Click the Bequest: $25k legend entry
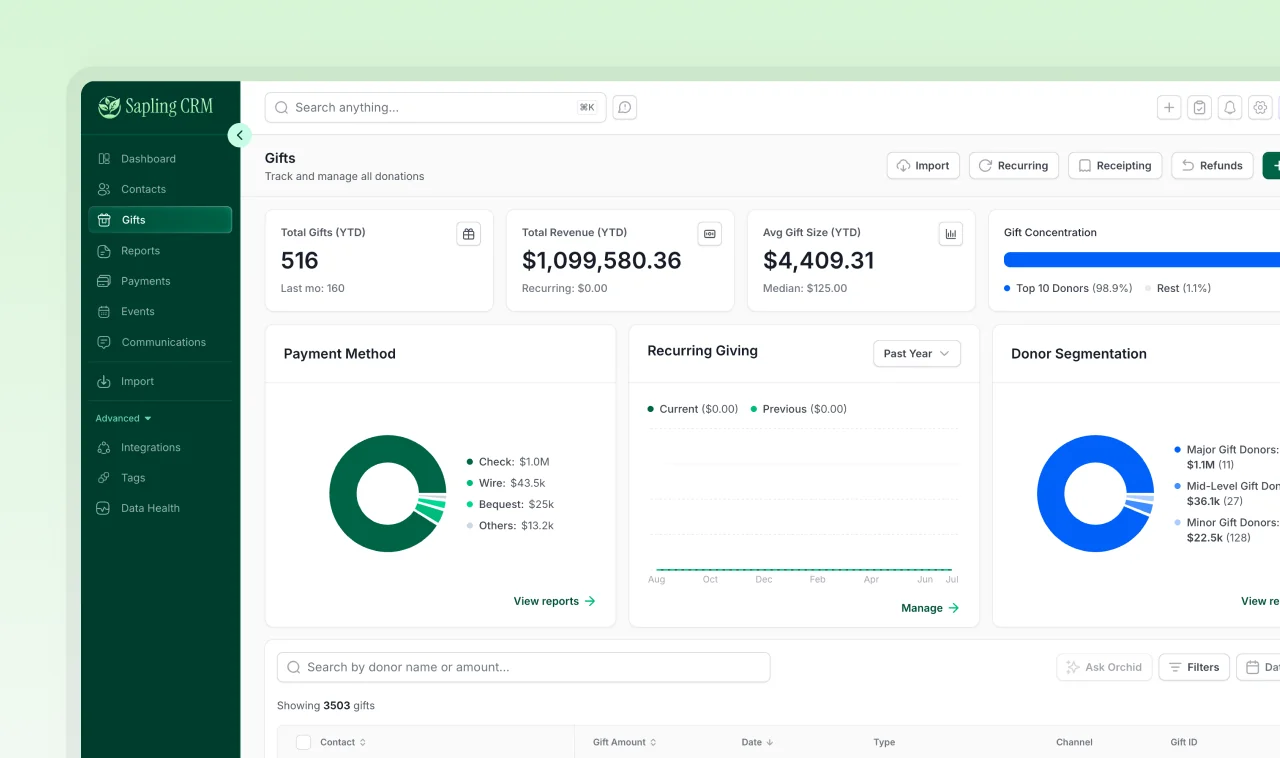Viewport: 1280px width, 758px height. (x=510, y=505)
